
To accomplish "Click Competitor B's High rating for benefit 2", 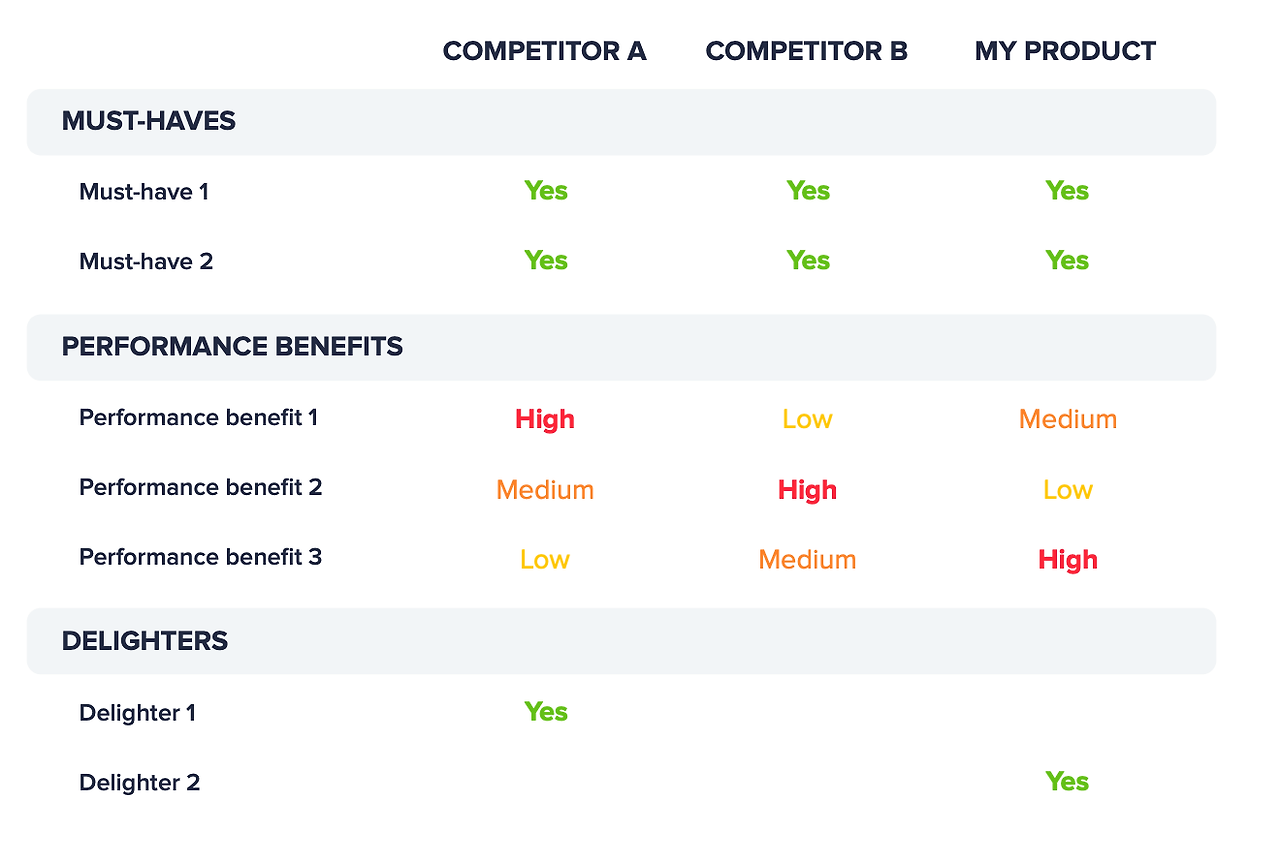I will pyautogui.click(x=807, y=490).
